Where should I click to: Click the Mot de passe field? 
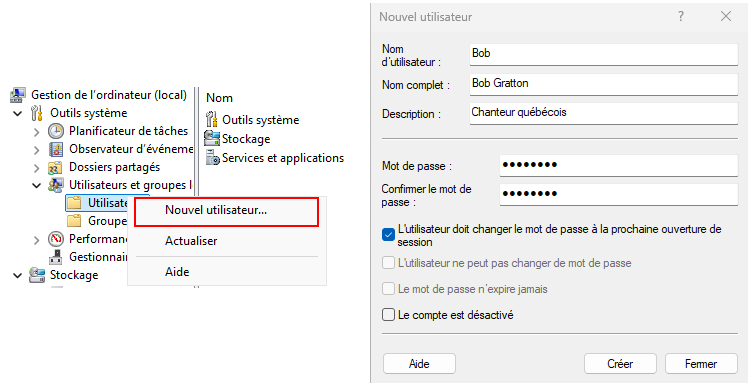(619, 165)
